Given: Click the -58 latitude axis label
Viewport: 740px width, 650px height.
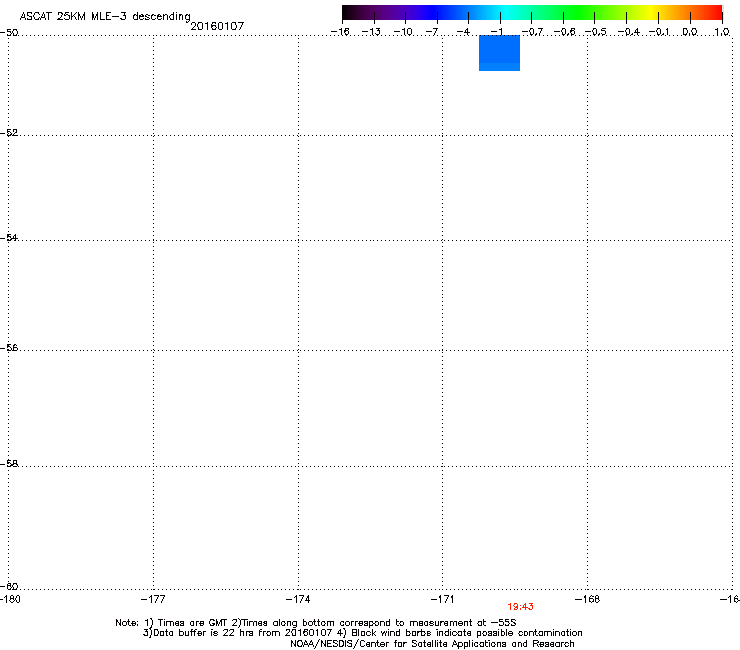Looking at the screenshot, I should pyautogui.click(x=9, y=464).
